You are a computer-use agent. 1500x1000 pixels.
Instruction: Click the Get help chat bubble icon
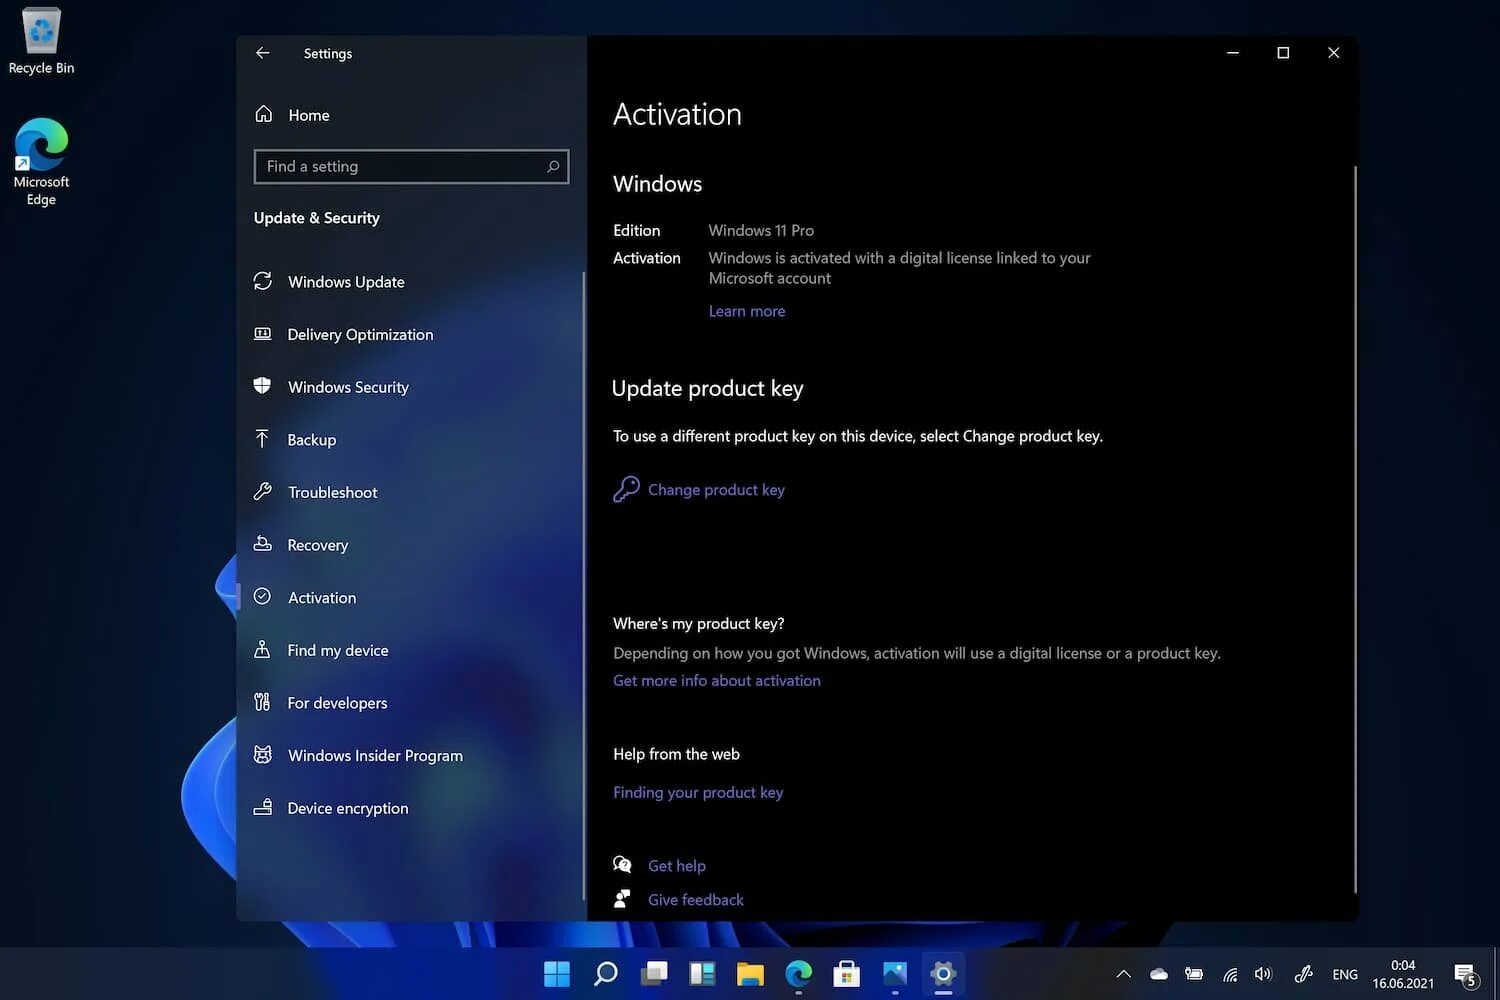click(622, 865)
